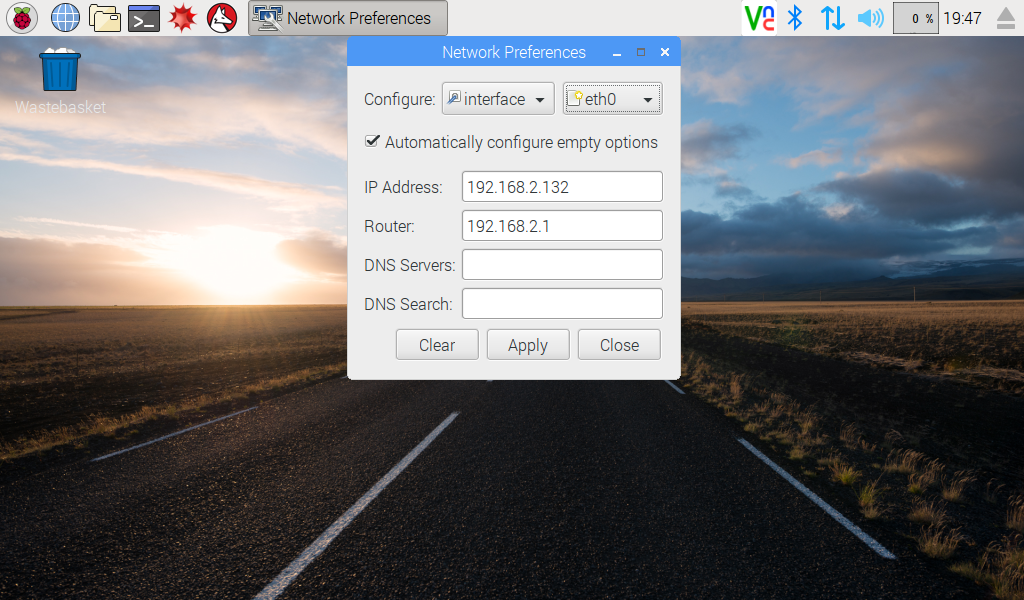Minimize the Network Preferences window
Screen dimensions: 1024x600
click(x=616, y=53)
